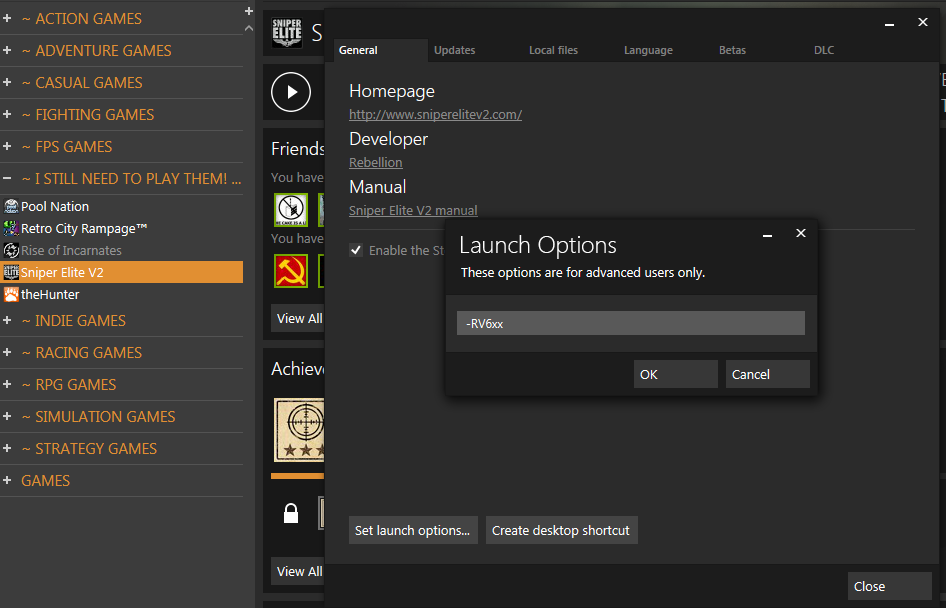Screen dimensions: 946x608
Task: Click the first friend avatar under Friends
Action: 291,209
